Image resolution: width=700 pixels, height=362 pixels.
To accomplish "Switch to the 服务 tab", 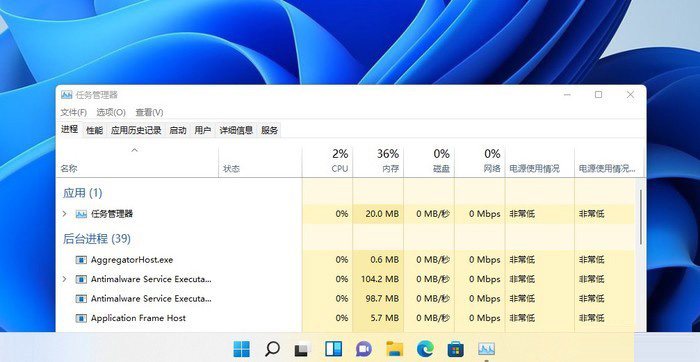I will pyautogui.click(x=270, y=130).
